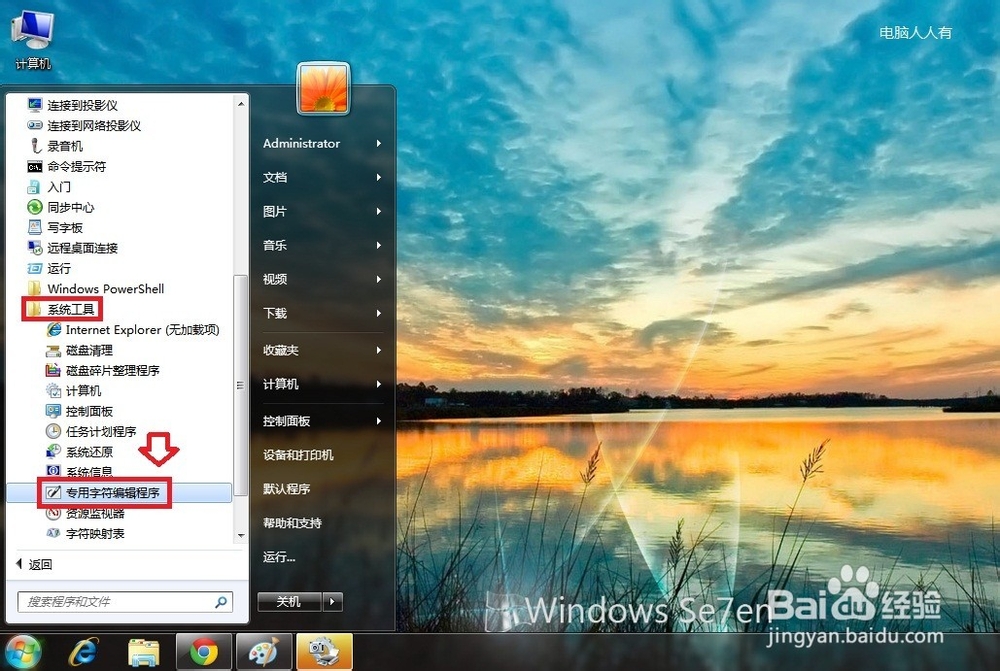This screenshot has height=671, width=1000.
Task: Launch Google Chrome from the taskbar
Action: [x=204, y=651]
